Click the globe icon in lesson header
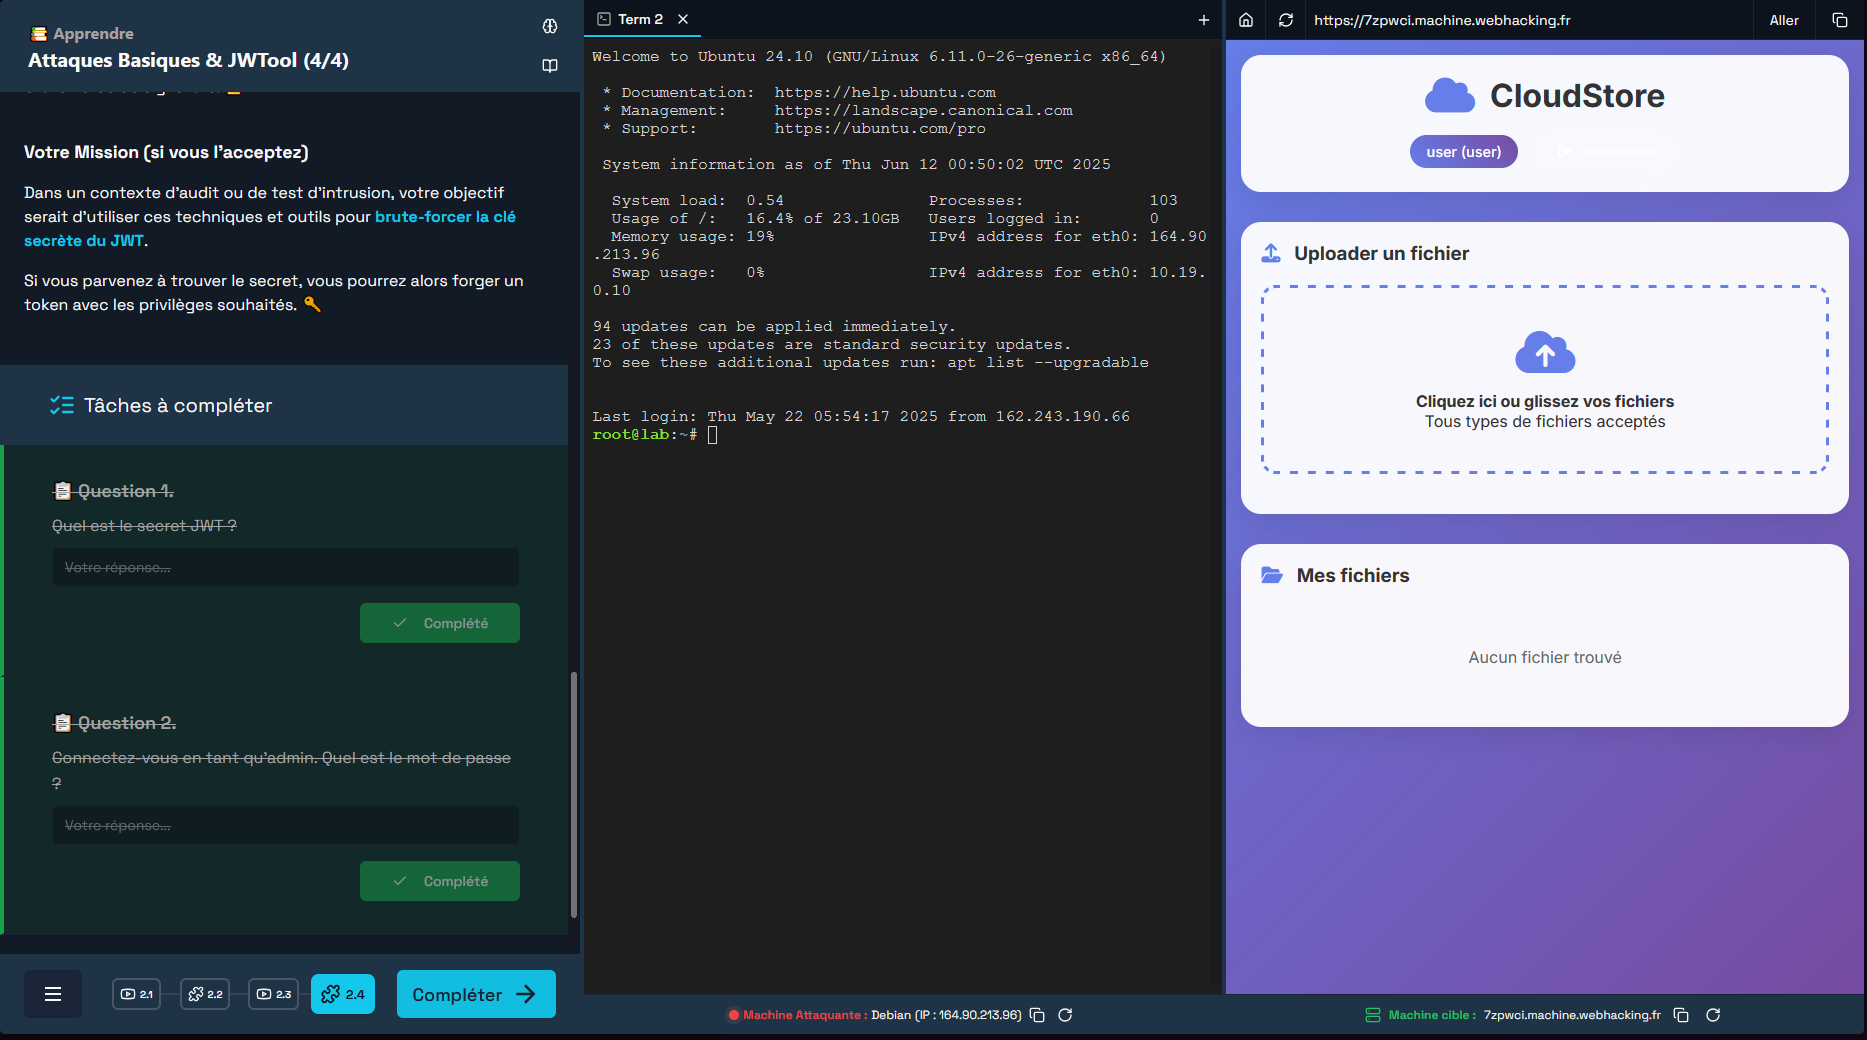The height and width of the screenshot is (1040, 1867). [x=550, y=26]
